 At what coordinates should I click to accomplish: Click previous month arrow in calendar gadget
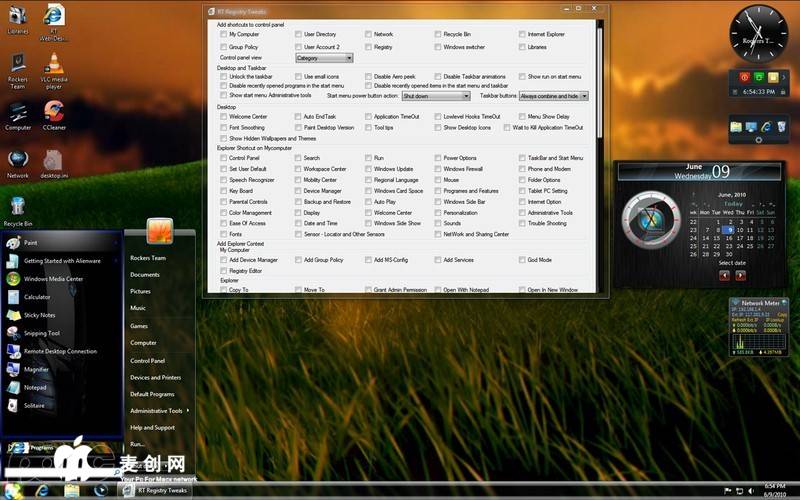pos(724,275)
